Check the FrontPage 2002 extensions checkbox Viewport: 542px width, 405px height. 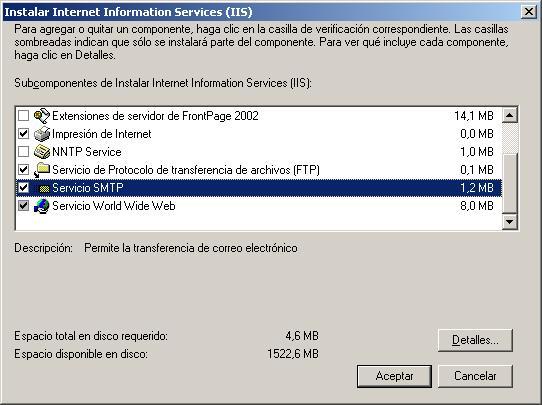(23, 115)
